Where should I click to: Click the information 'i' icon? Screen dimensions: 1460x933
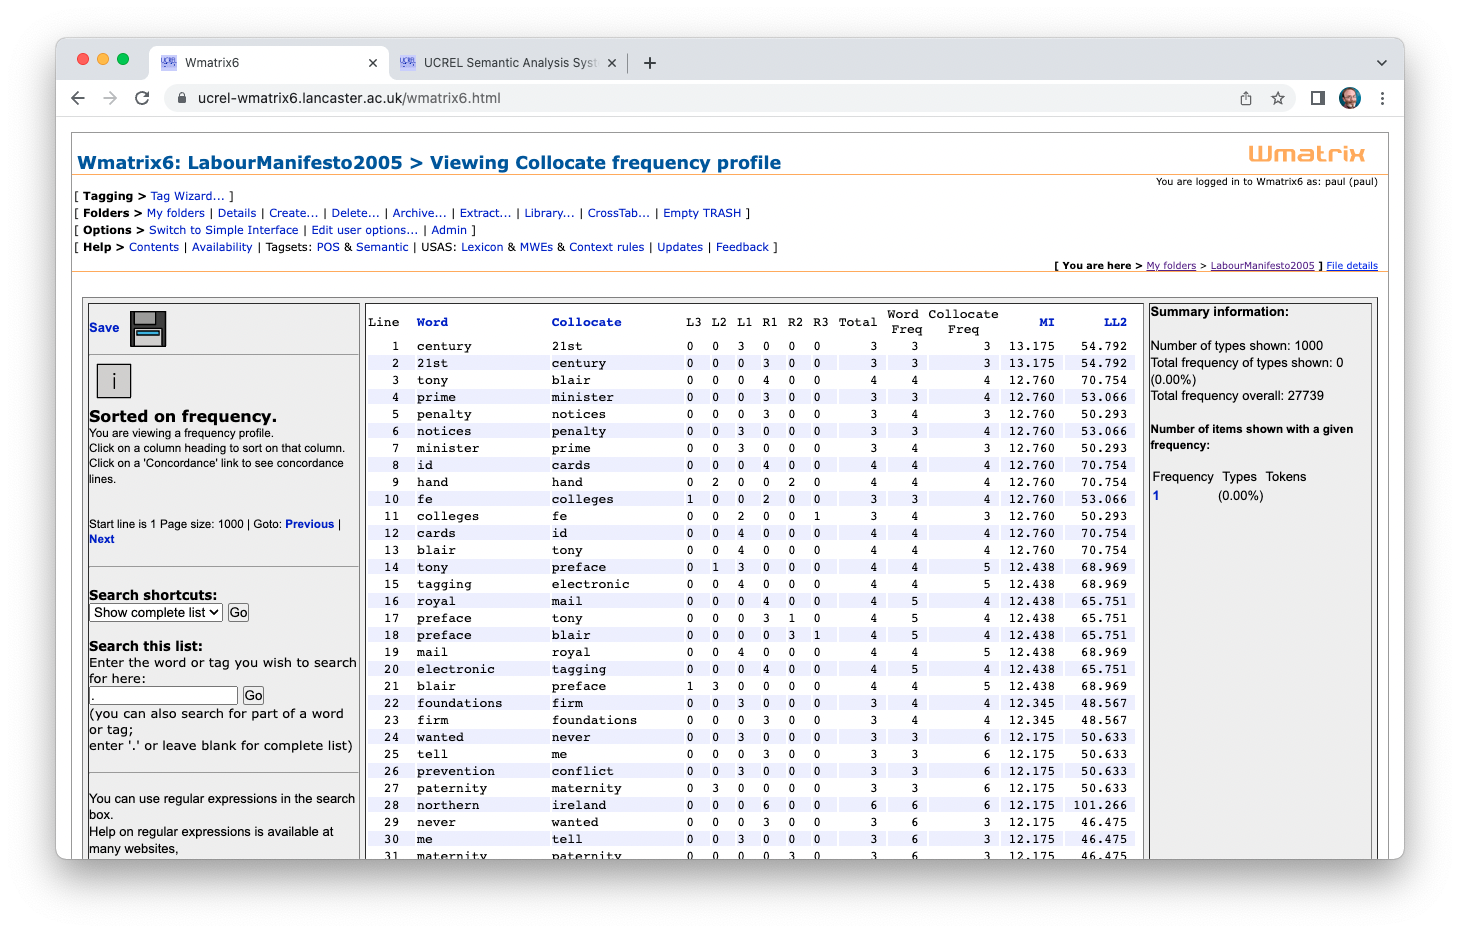pos(114,381)
